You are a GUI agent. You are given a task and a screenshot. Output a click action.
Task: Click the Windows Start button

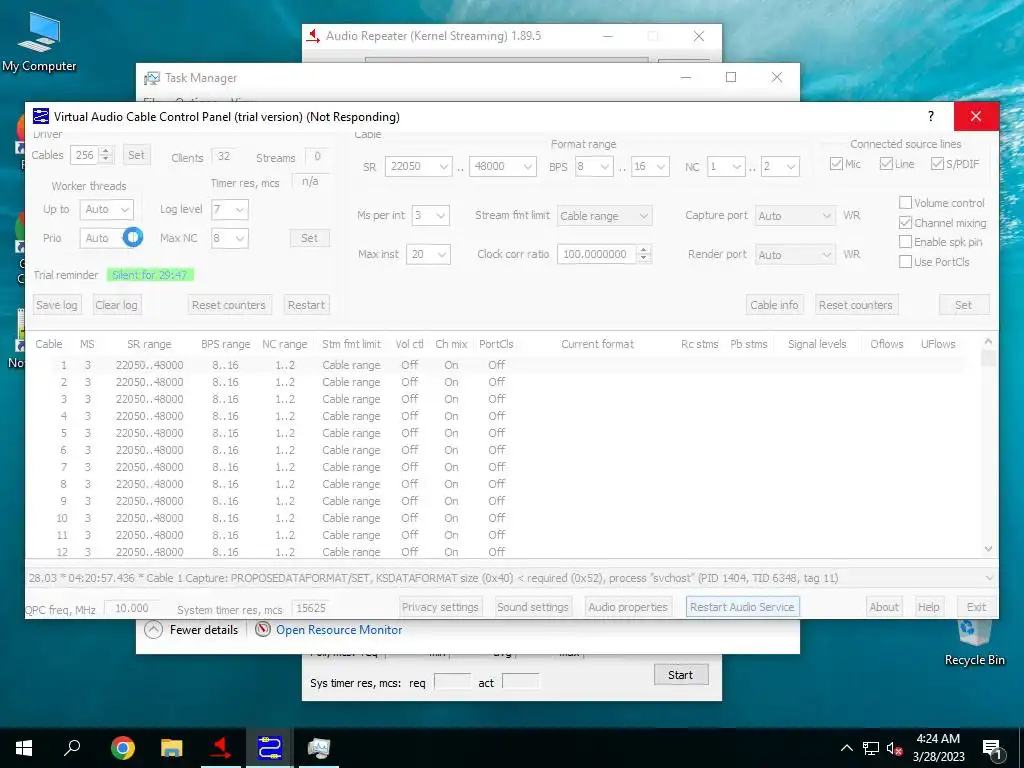(x=24, y=748)
